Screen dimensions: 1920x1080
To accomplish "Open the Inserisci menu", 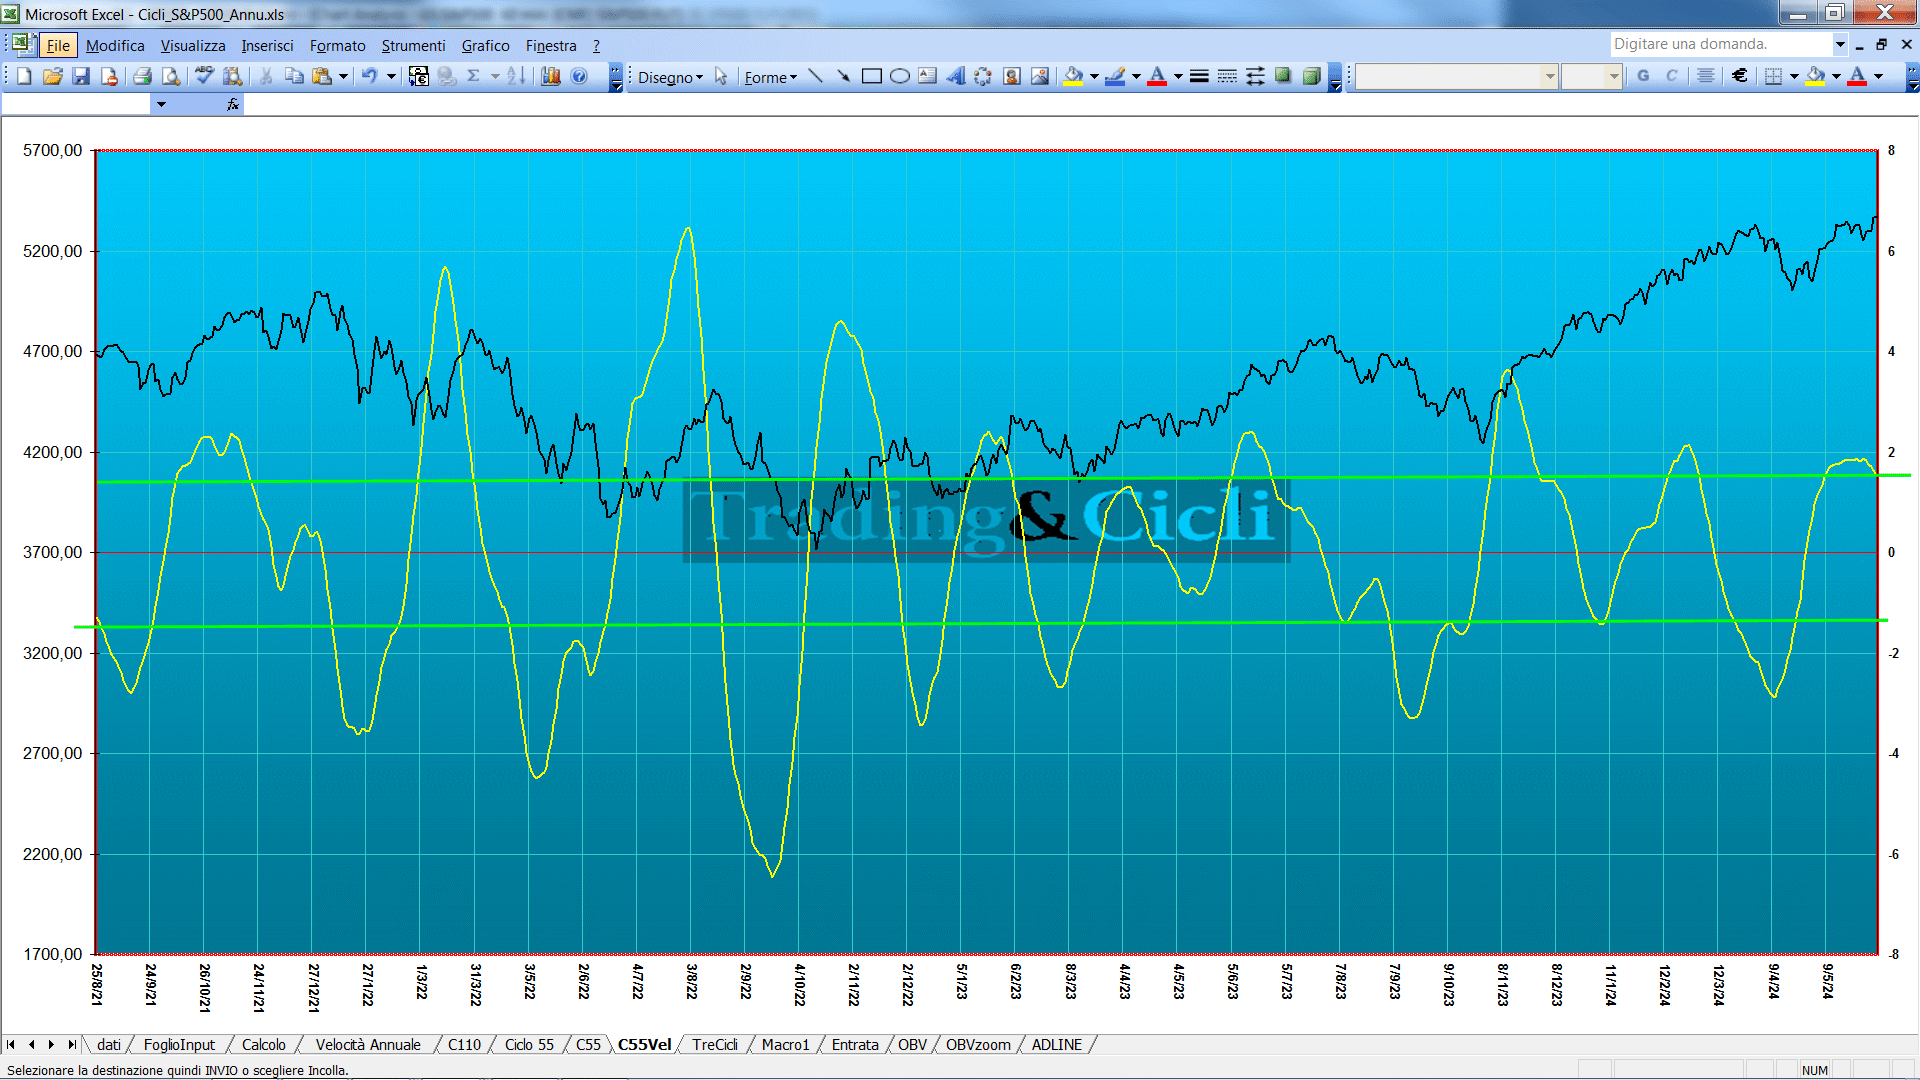I will (267, 45).
